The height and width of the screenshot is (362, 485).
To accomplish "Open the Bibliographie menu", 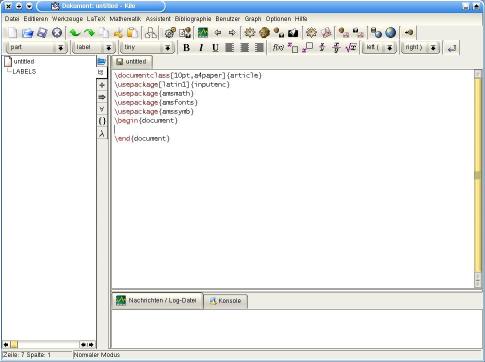I will coord(193,19).
